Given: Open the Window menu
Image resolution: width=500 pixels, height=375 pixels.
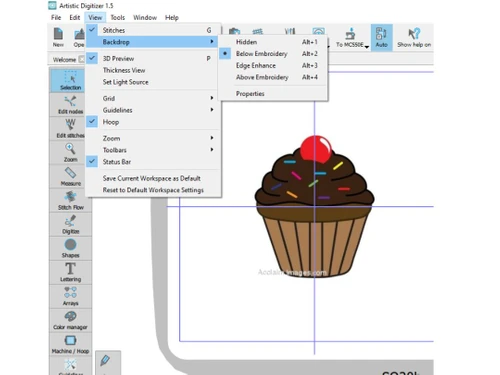Looking at the screenshot, I should [x=145, y=17].
